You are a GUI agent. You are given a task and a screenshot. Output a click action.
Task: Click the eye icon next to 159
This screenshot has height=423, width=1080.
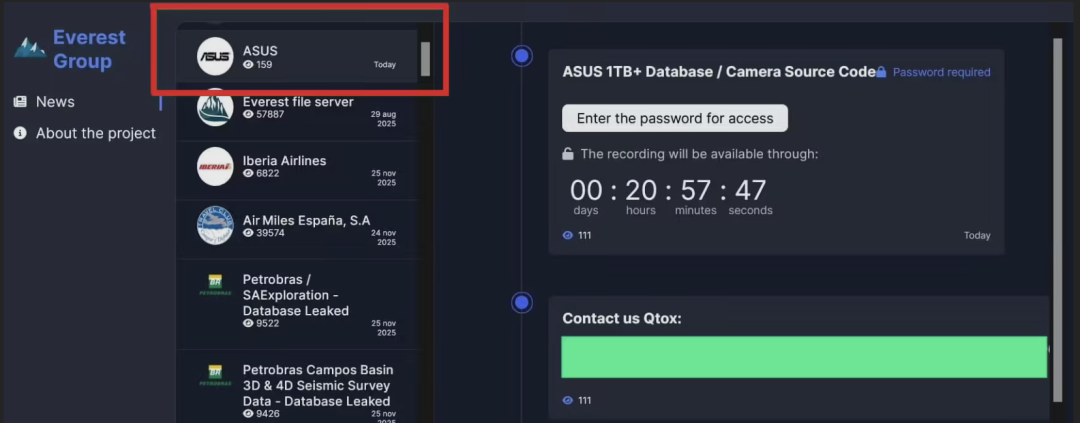(x=248, y=65)
